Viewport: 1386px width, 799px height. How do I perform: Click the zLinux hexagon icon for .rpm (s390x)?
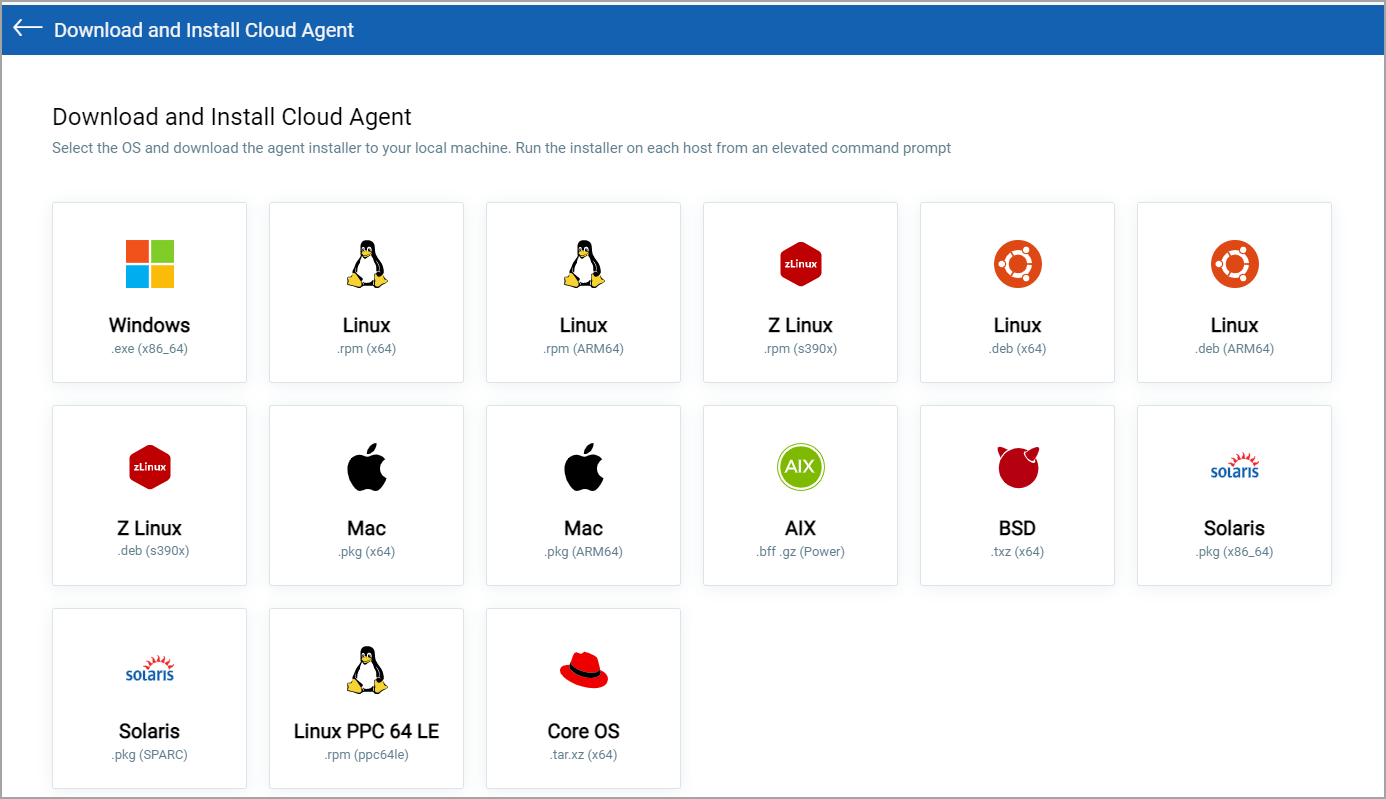(801, 264)
